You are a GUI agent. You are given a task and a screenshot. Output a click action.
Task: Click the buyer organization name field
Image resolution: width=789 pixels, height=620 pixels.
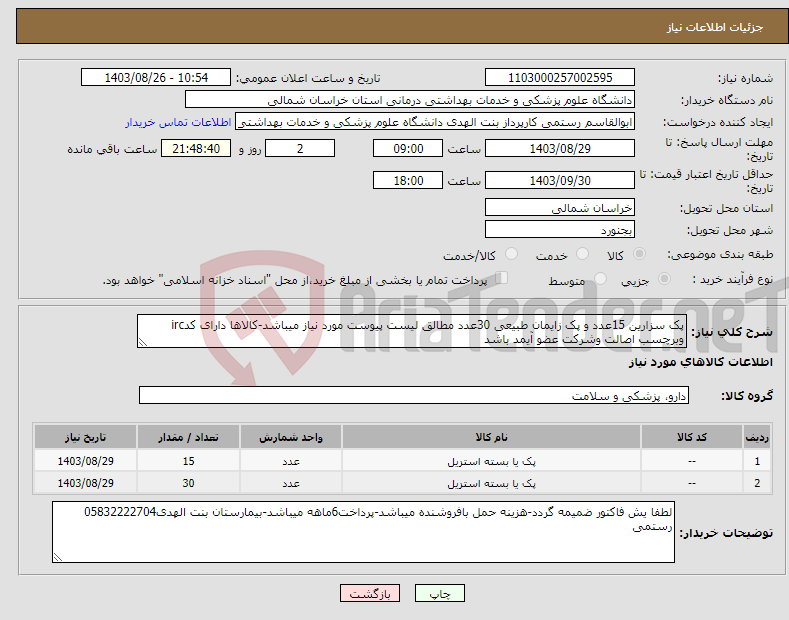[x=410, y=100]
